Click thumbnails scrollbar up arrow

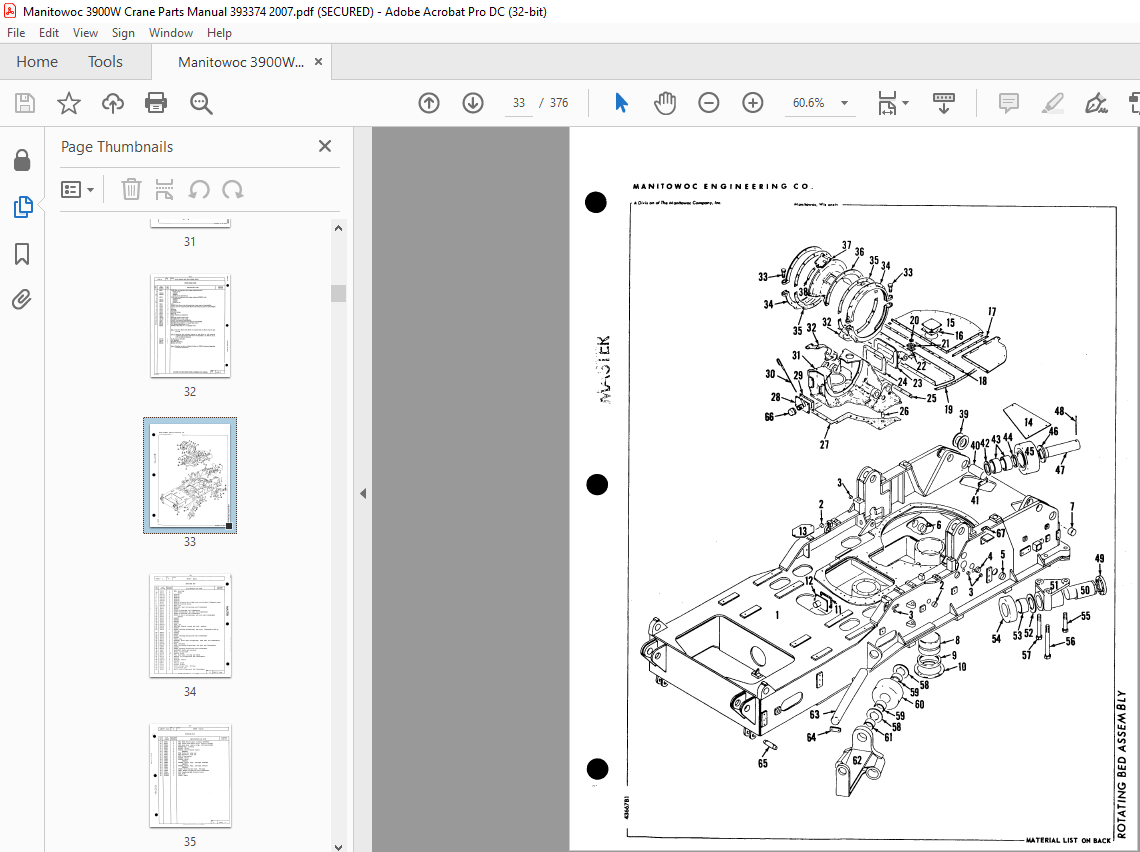point(338,228)
